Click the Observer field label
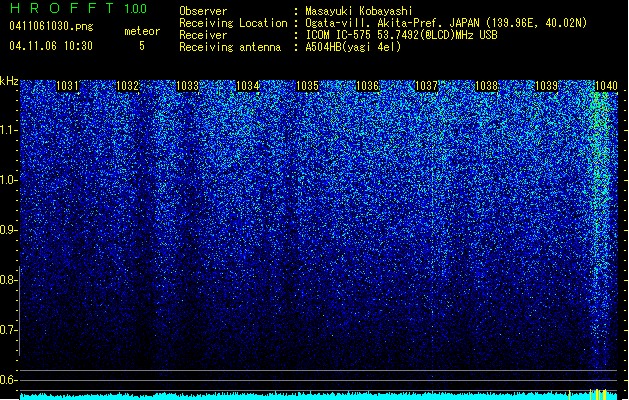This screenshot has width=629, height=400. tap(203, 11)
